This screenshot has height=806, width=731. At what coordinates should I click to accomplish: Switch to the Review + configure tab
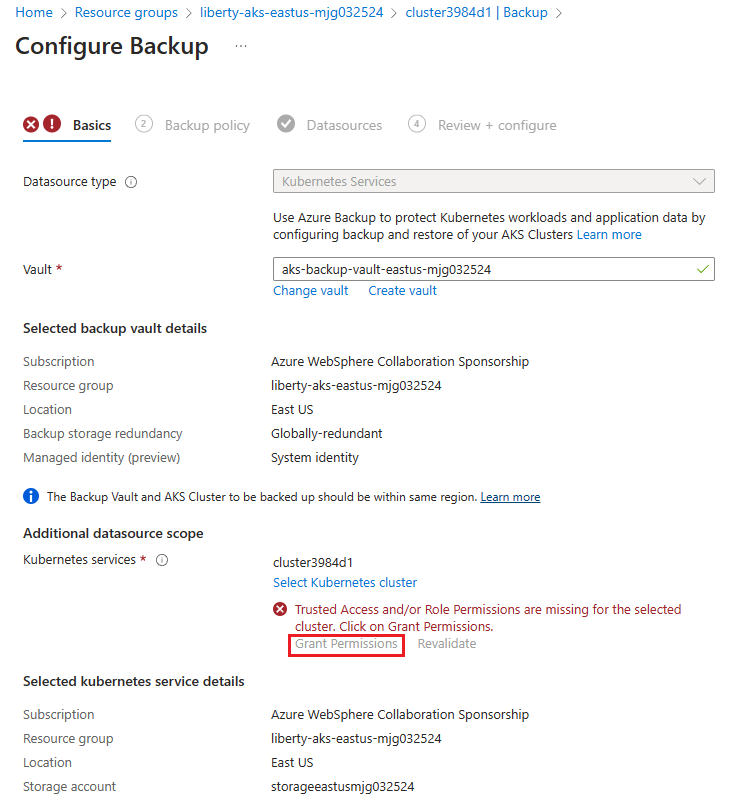tap(497, 125)
